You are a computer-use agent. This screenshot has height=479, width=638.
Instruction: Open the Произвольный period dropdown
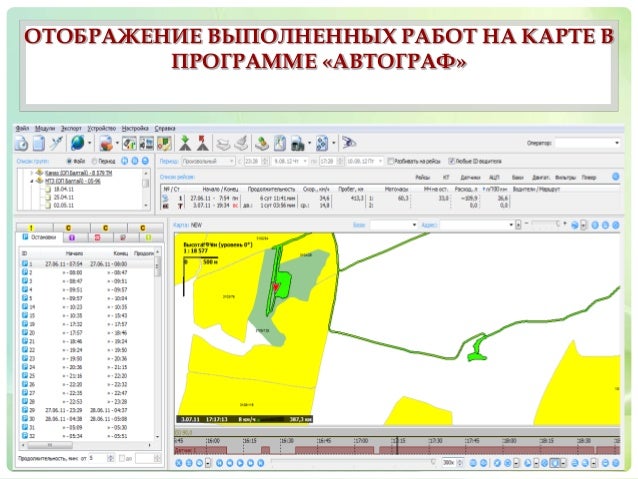coord(208,161)
